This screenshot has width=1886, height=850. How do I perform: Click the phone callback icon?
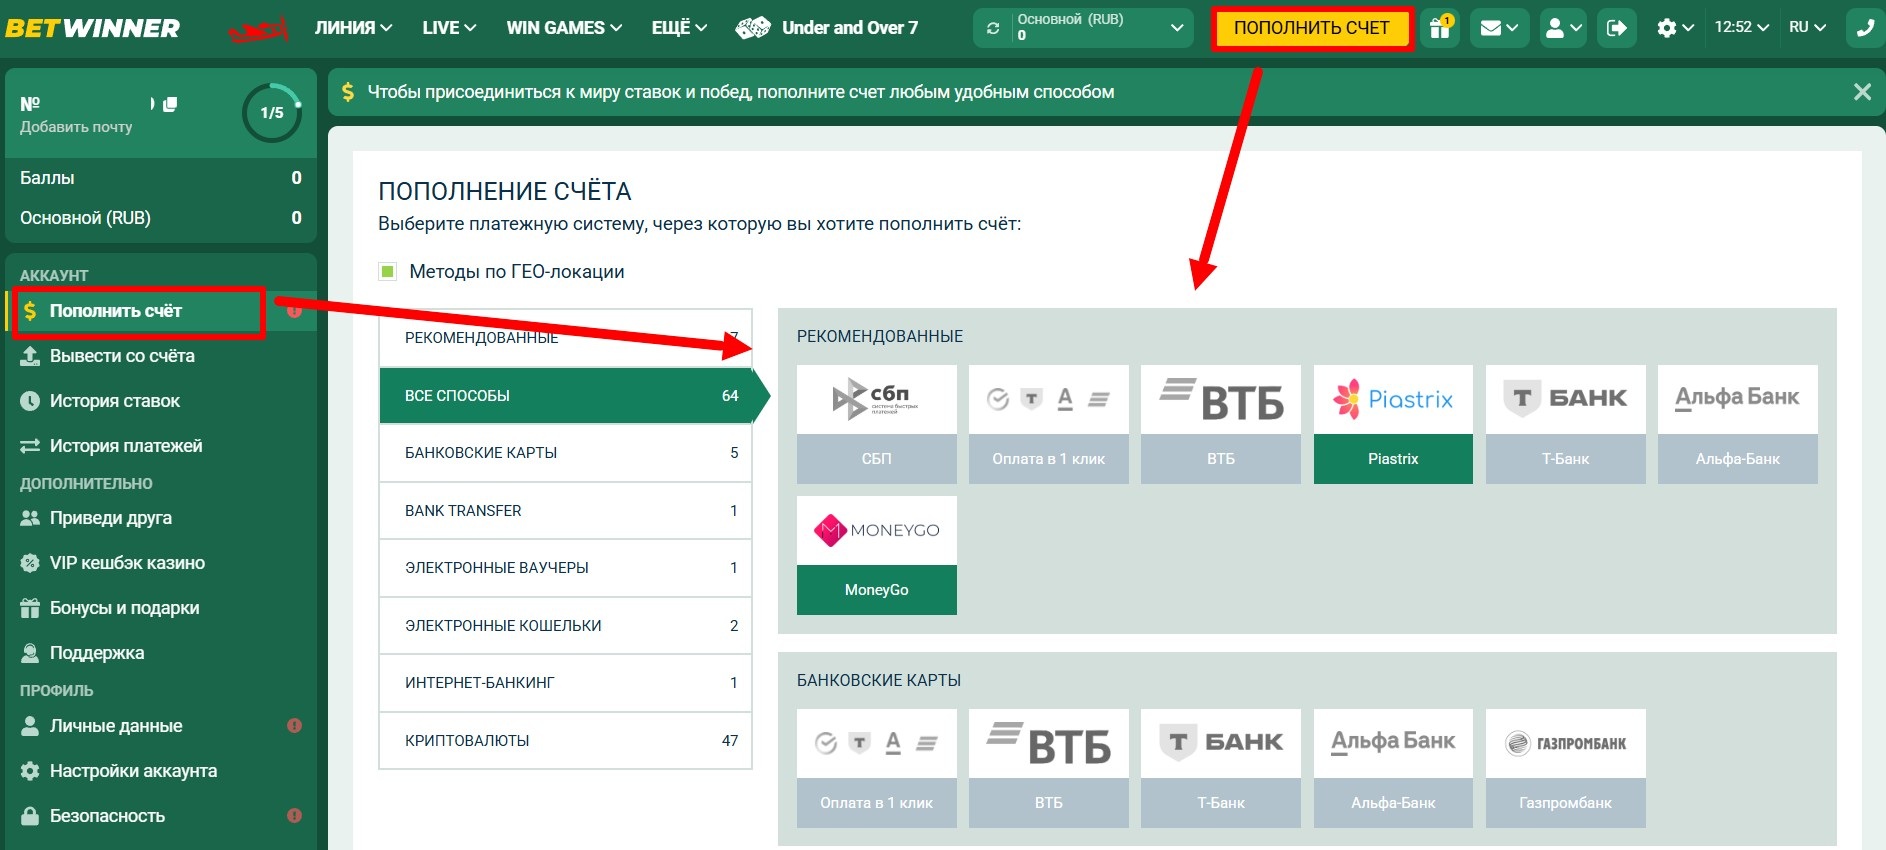click(1865, 28)
